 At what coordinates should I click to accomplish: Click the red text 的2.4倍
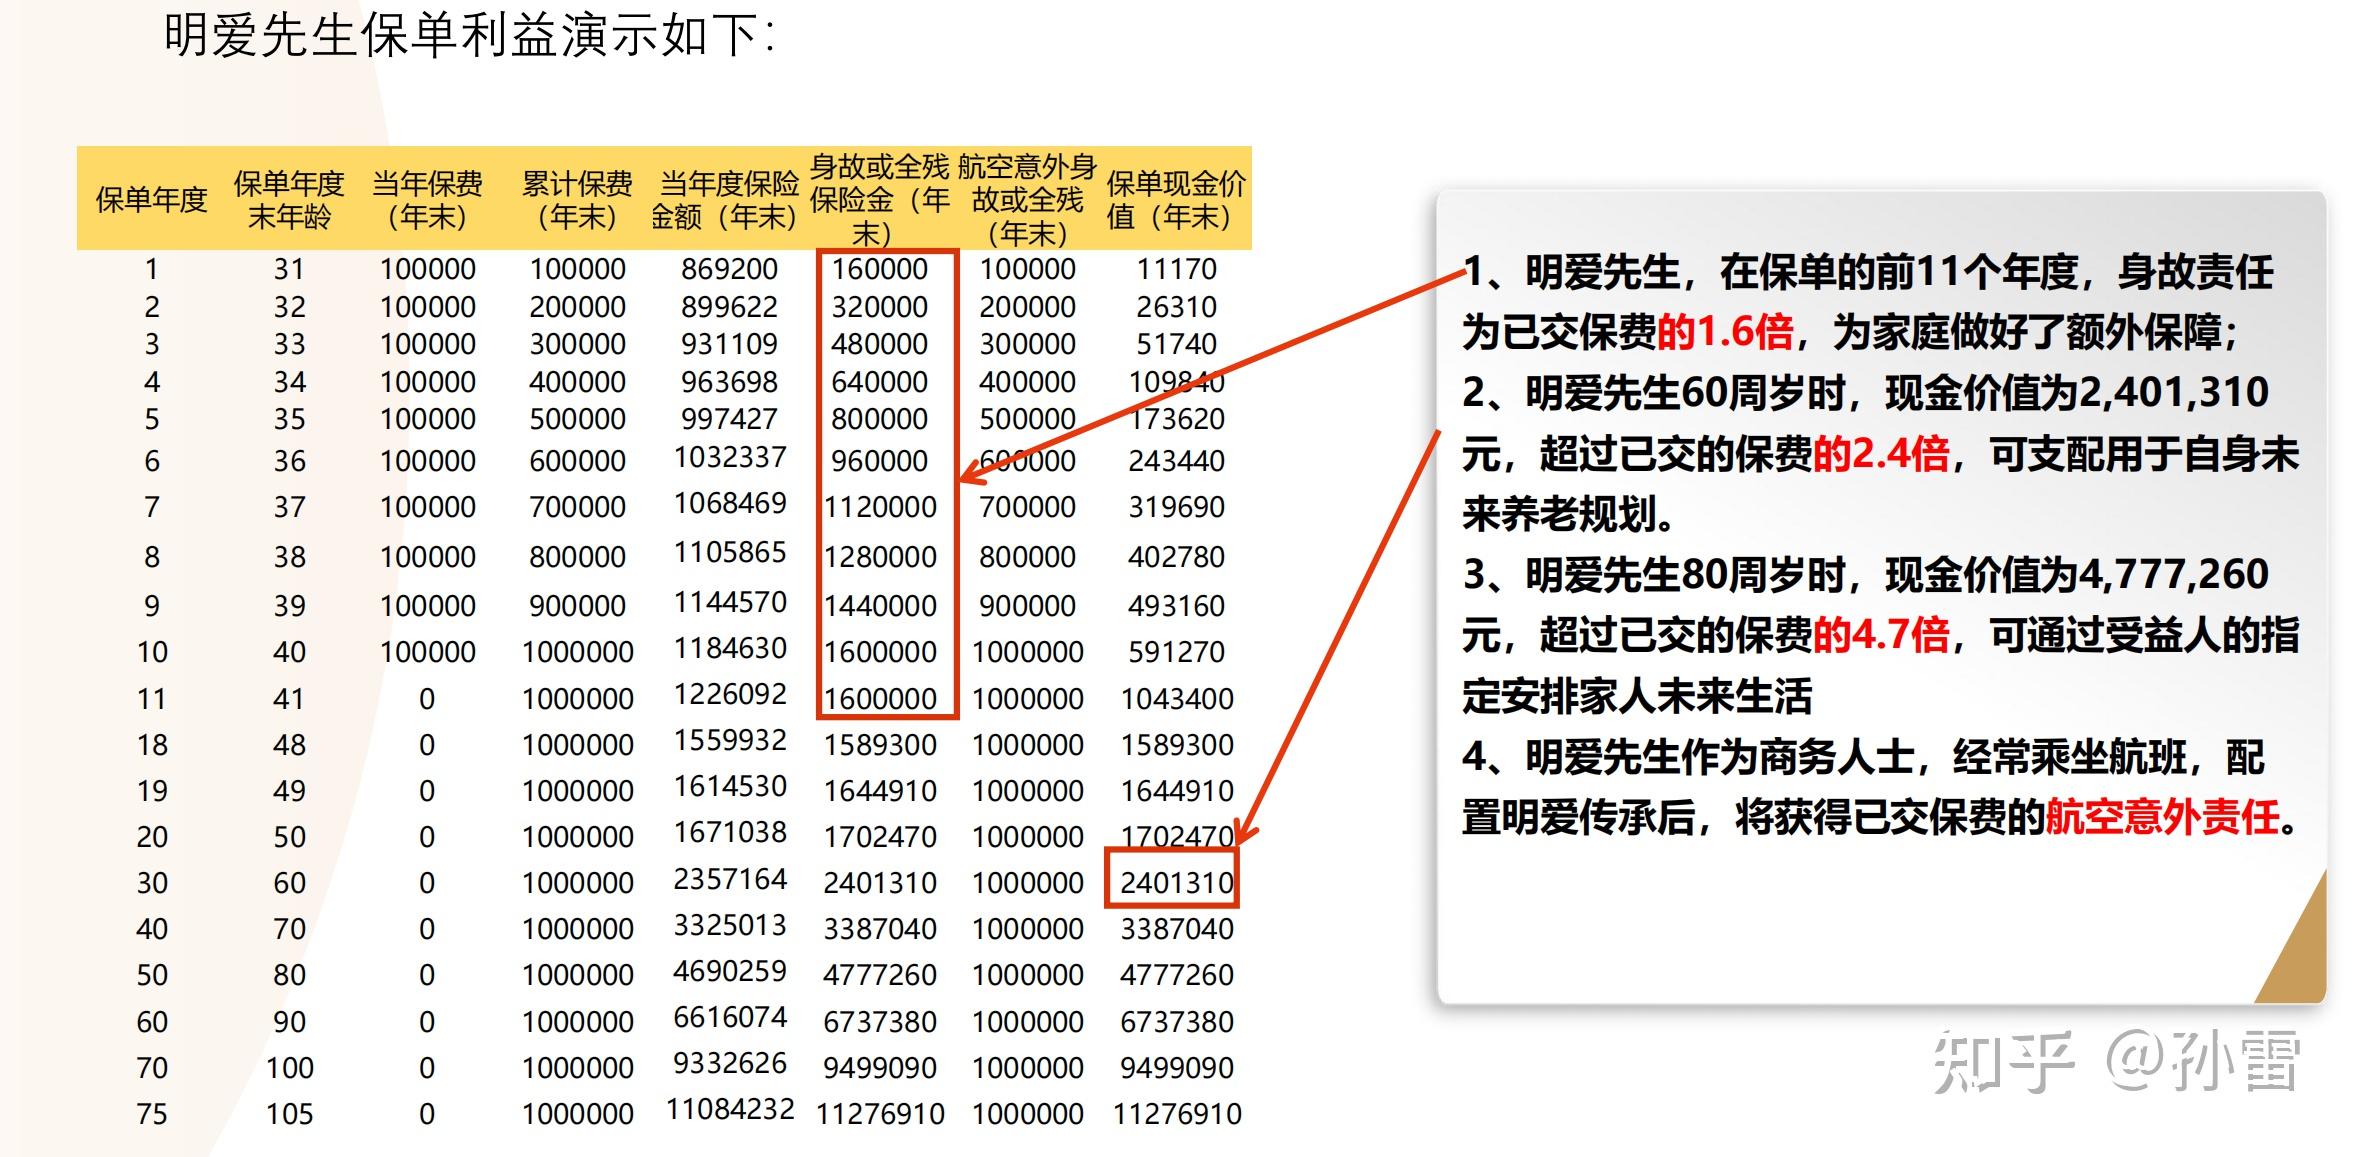coord(1880,455)
